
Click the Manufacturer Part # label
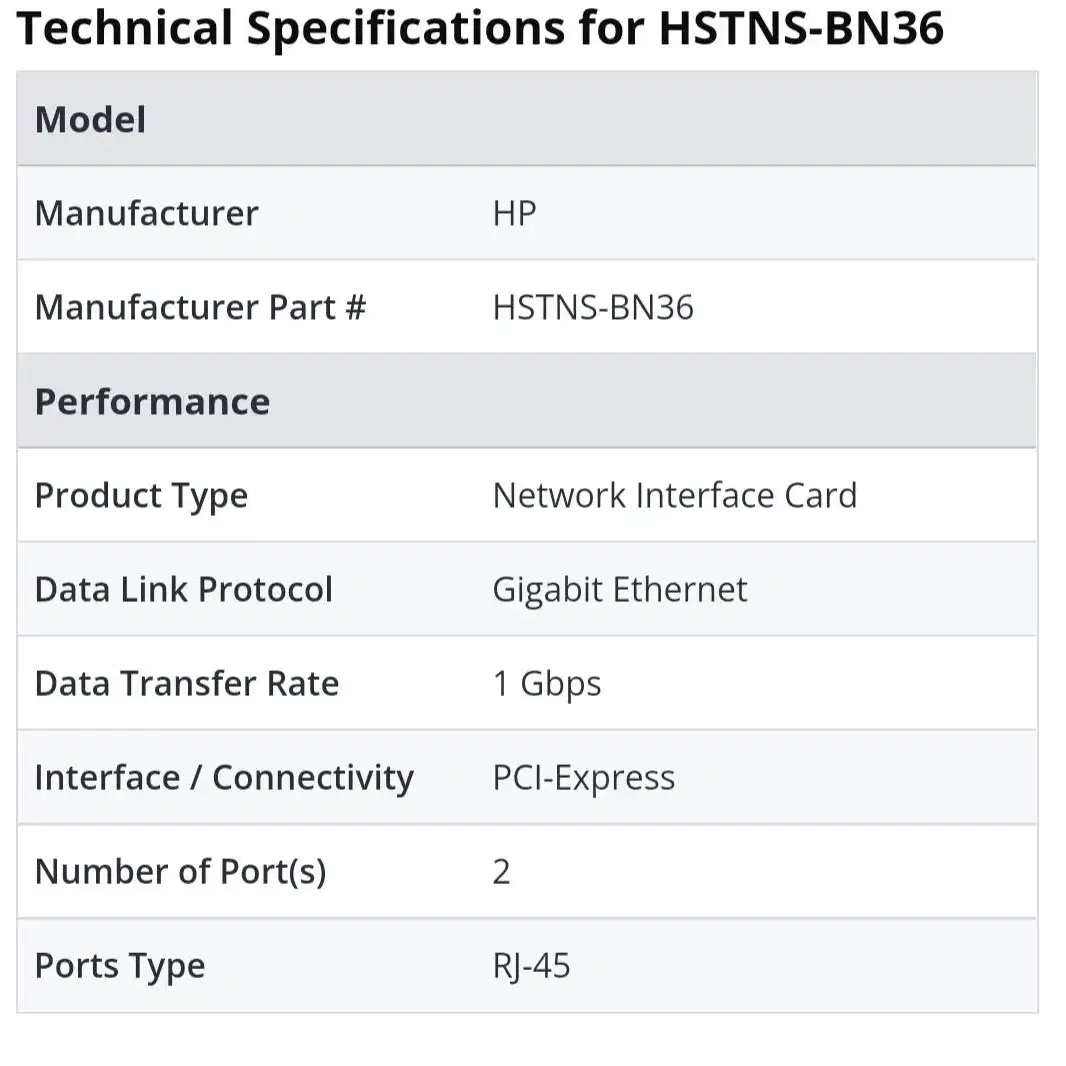coord(201,307)
